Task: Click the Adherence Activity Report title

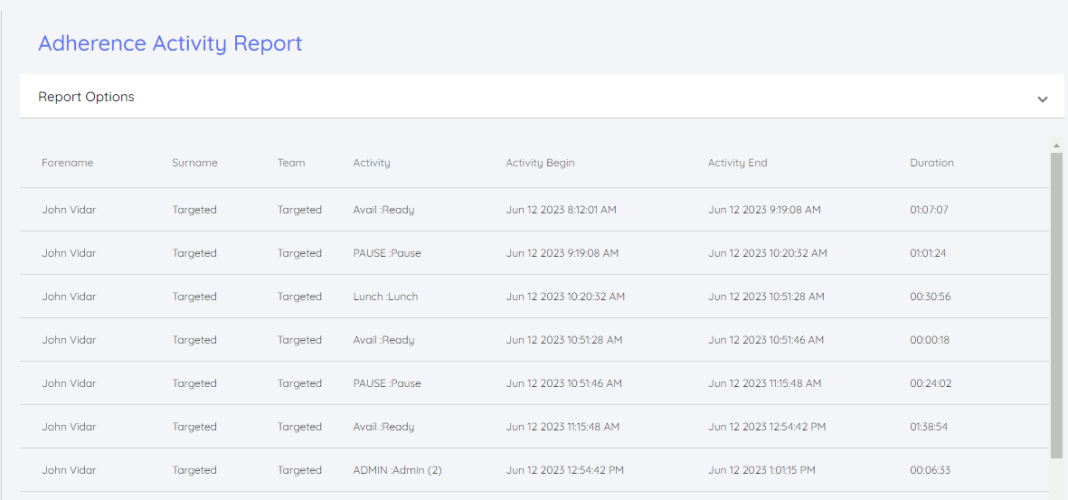Action: pos(170,43)
